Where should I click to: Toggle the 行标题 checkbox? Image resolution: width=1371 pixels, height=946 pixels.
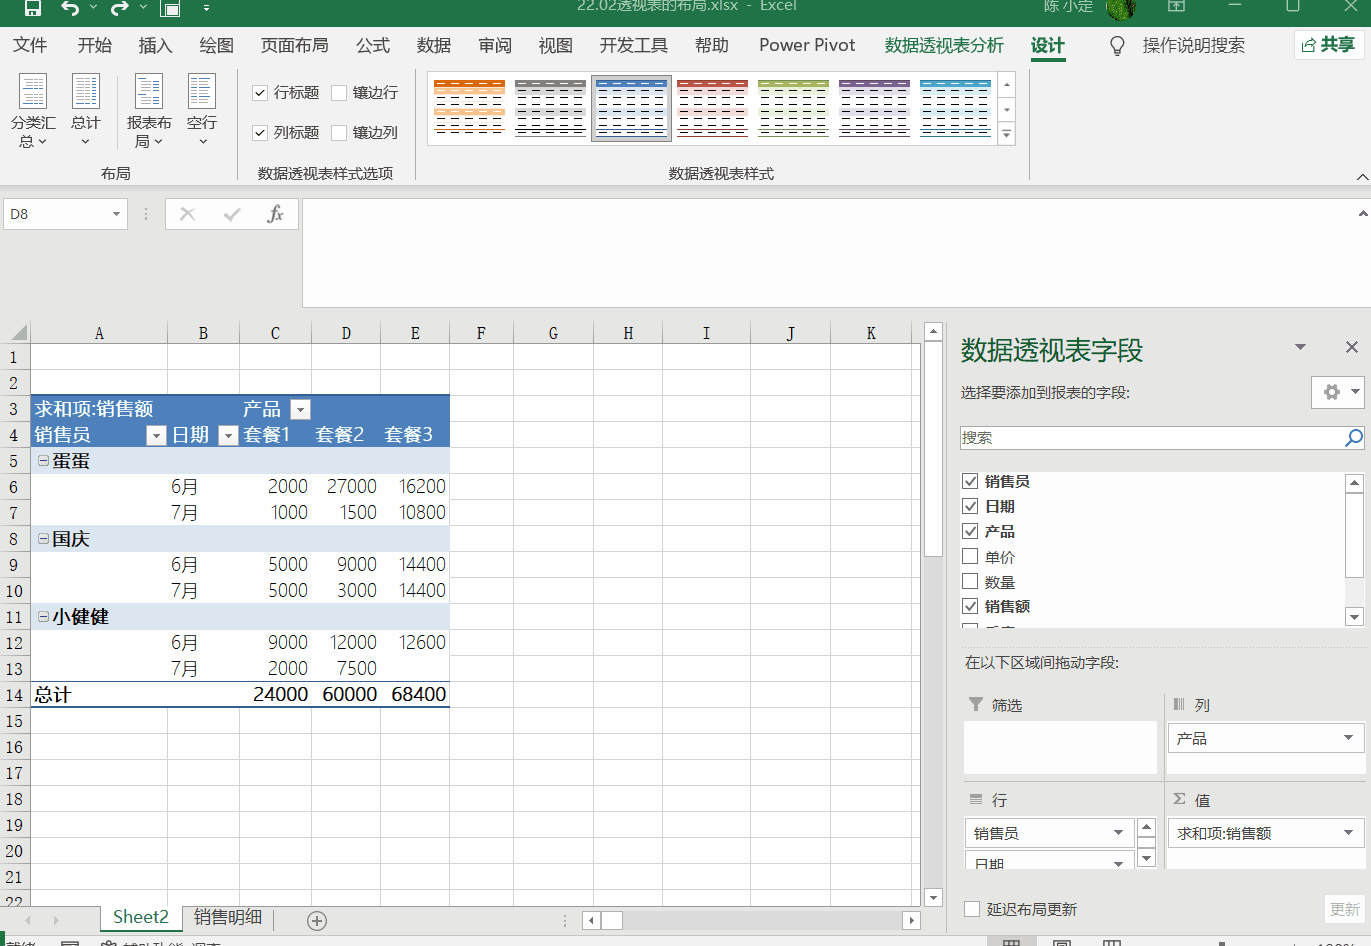click(260, 93)
